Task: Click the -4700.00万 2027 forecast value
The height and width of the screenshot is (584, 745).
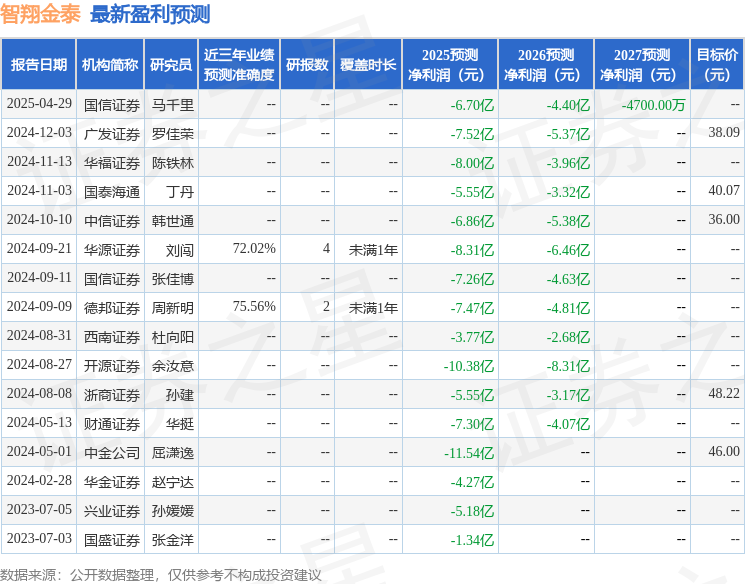Action: click(653, 105)
